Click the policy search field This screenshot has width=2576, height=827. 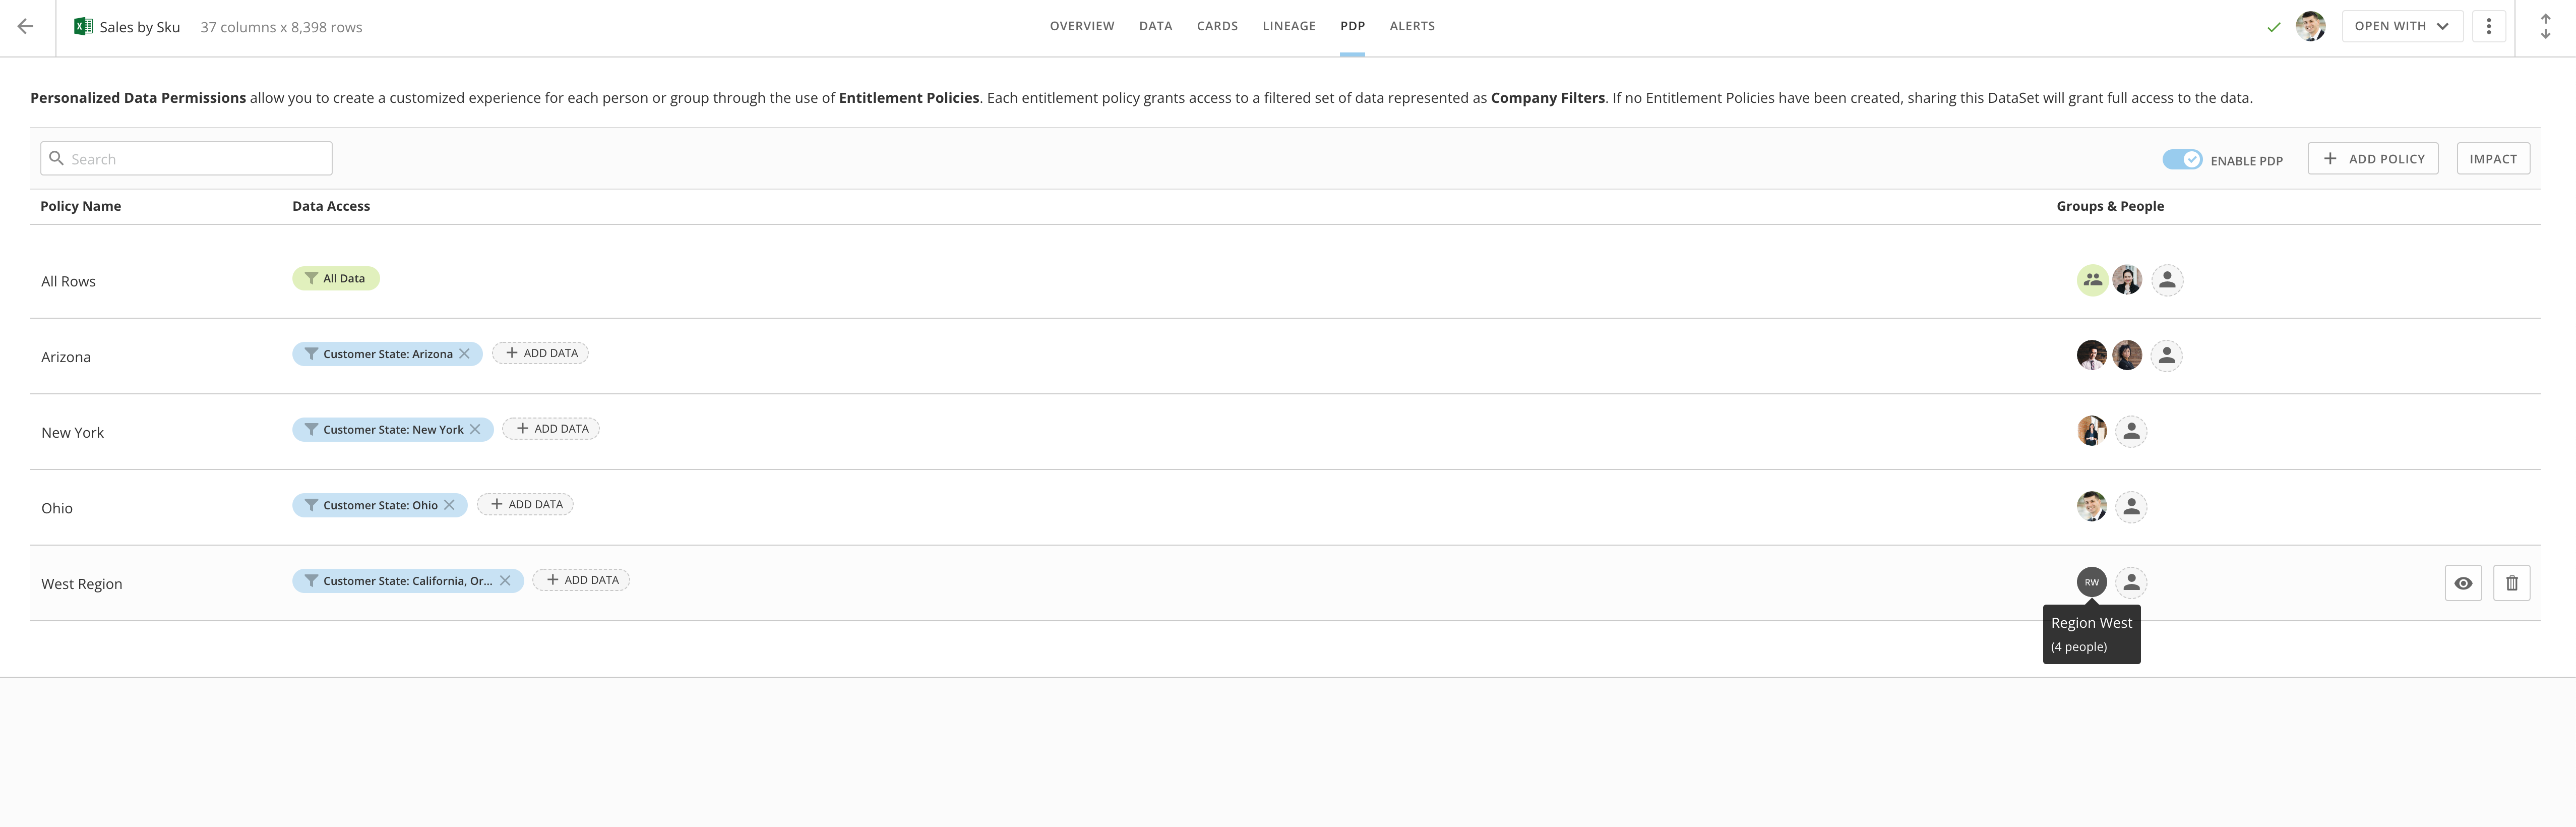(x=187, y=159)
